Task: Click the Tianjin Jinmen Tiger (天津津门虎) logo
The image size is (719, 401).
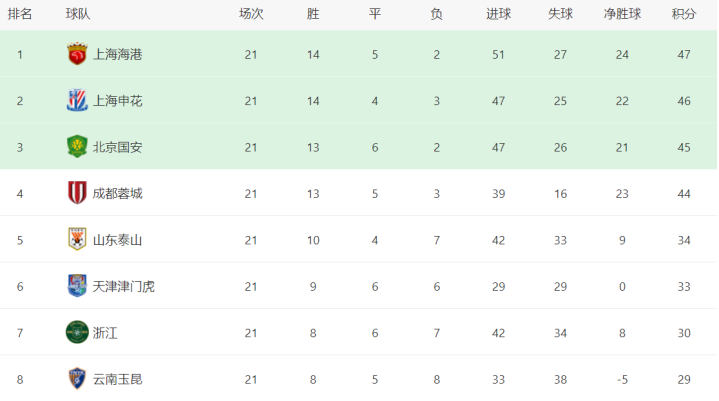Action: click(77, 286)
